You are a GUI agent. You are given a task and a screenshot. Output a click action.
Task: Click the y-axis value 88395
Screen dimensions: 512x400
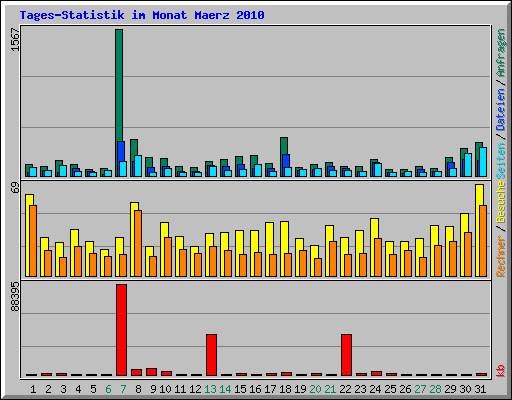(15, 297)
